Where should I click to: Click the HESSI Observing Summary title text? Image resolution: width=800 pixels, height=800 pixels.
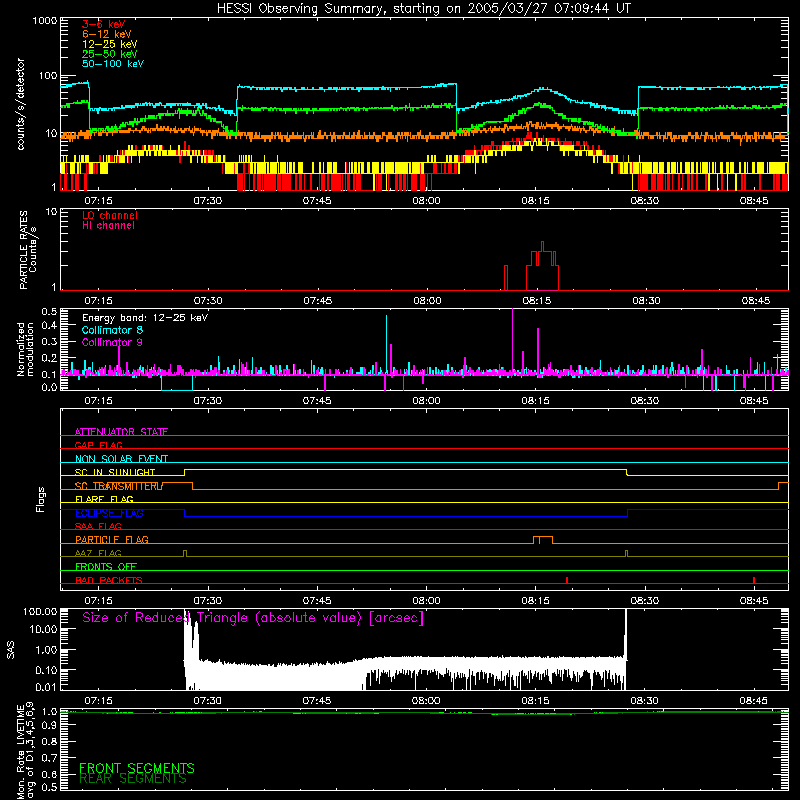pyautogui.click(x=423, y=9)
